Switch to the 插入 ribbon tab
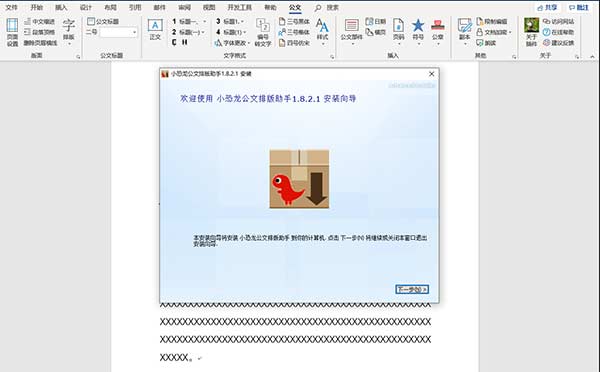 (61, 7)
